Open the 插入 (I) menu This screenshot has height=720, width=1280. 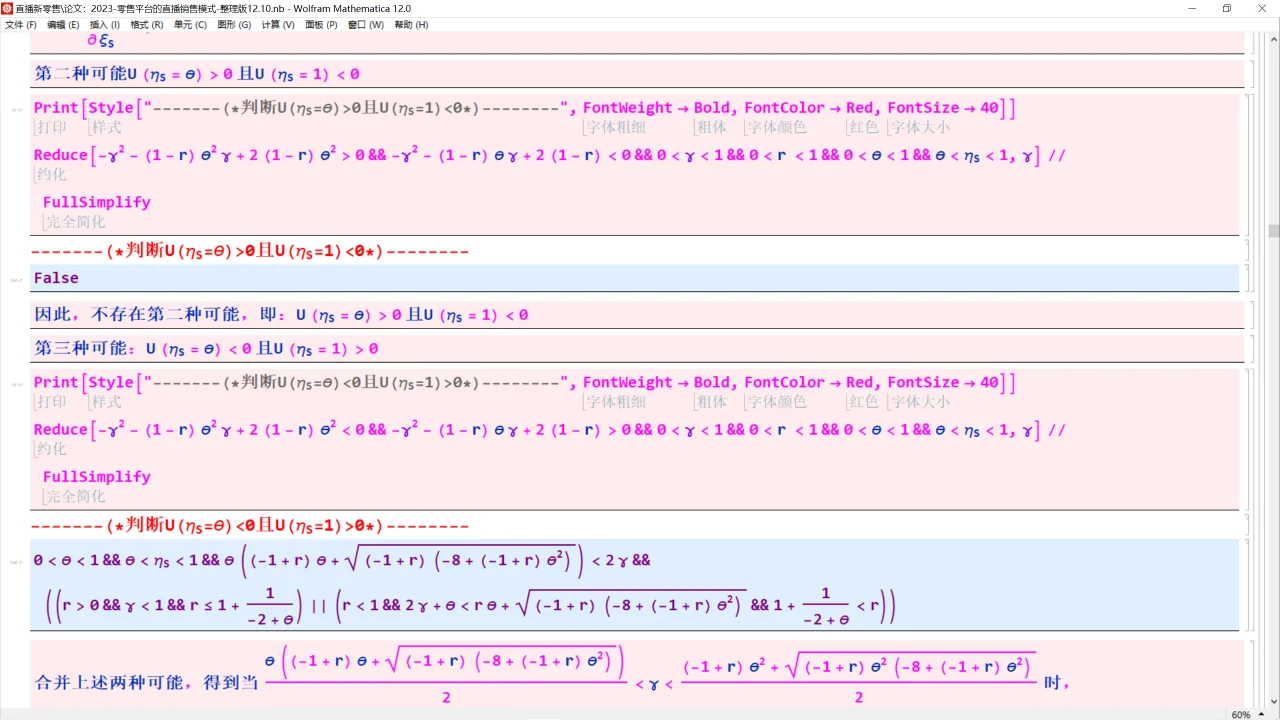(104, 25)
